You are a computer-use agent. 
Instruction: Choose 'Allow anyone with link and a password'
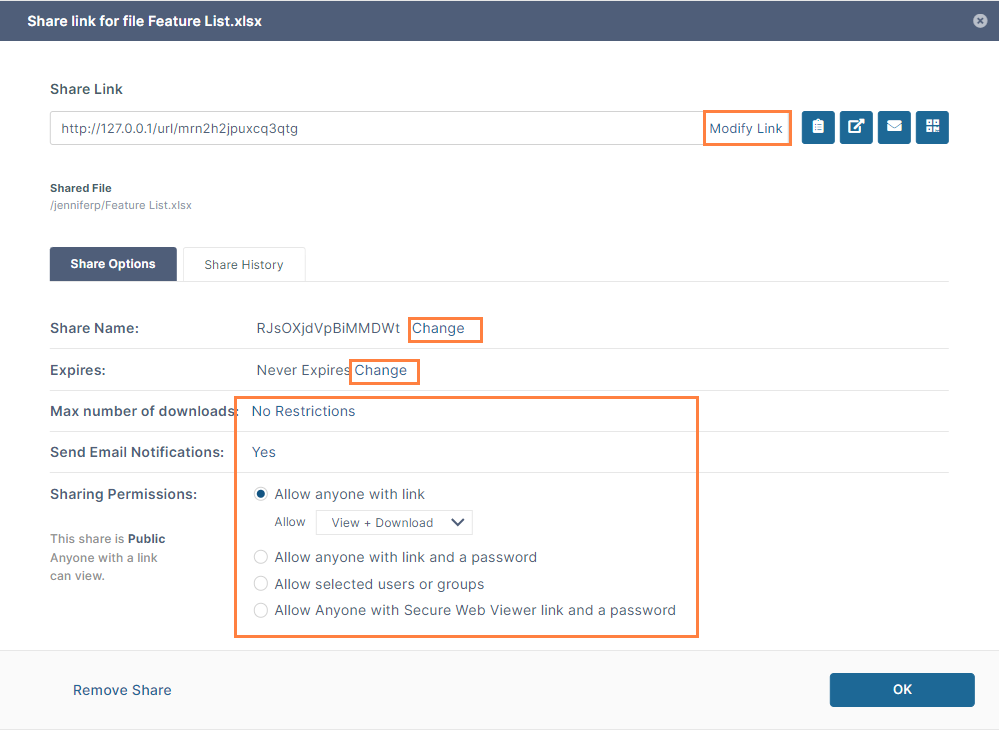coord(262,557)
